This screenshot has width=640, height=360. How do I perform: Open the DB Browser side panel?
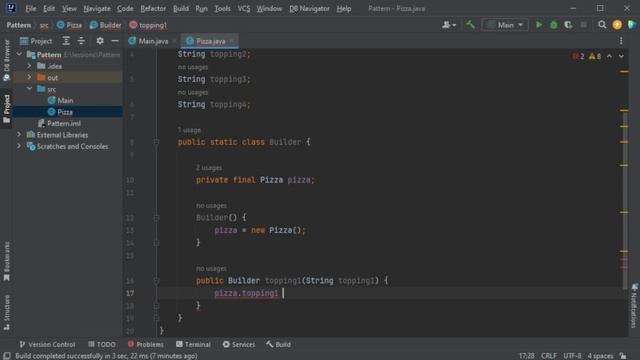[7, 60]
